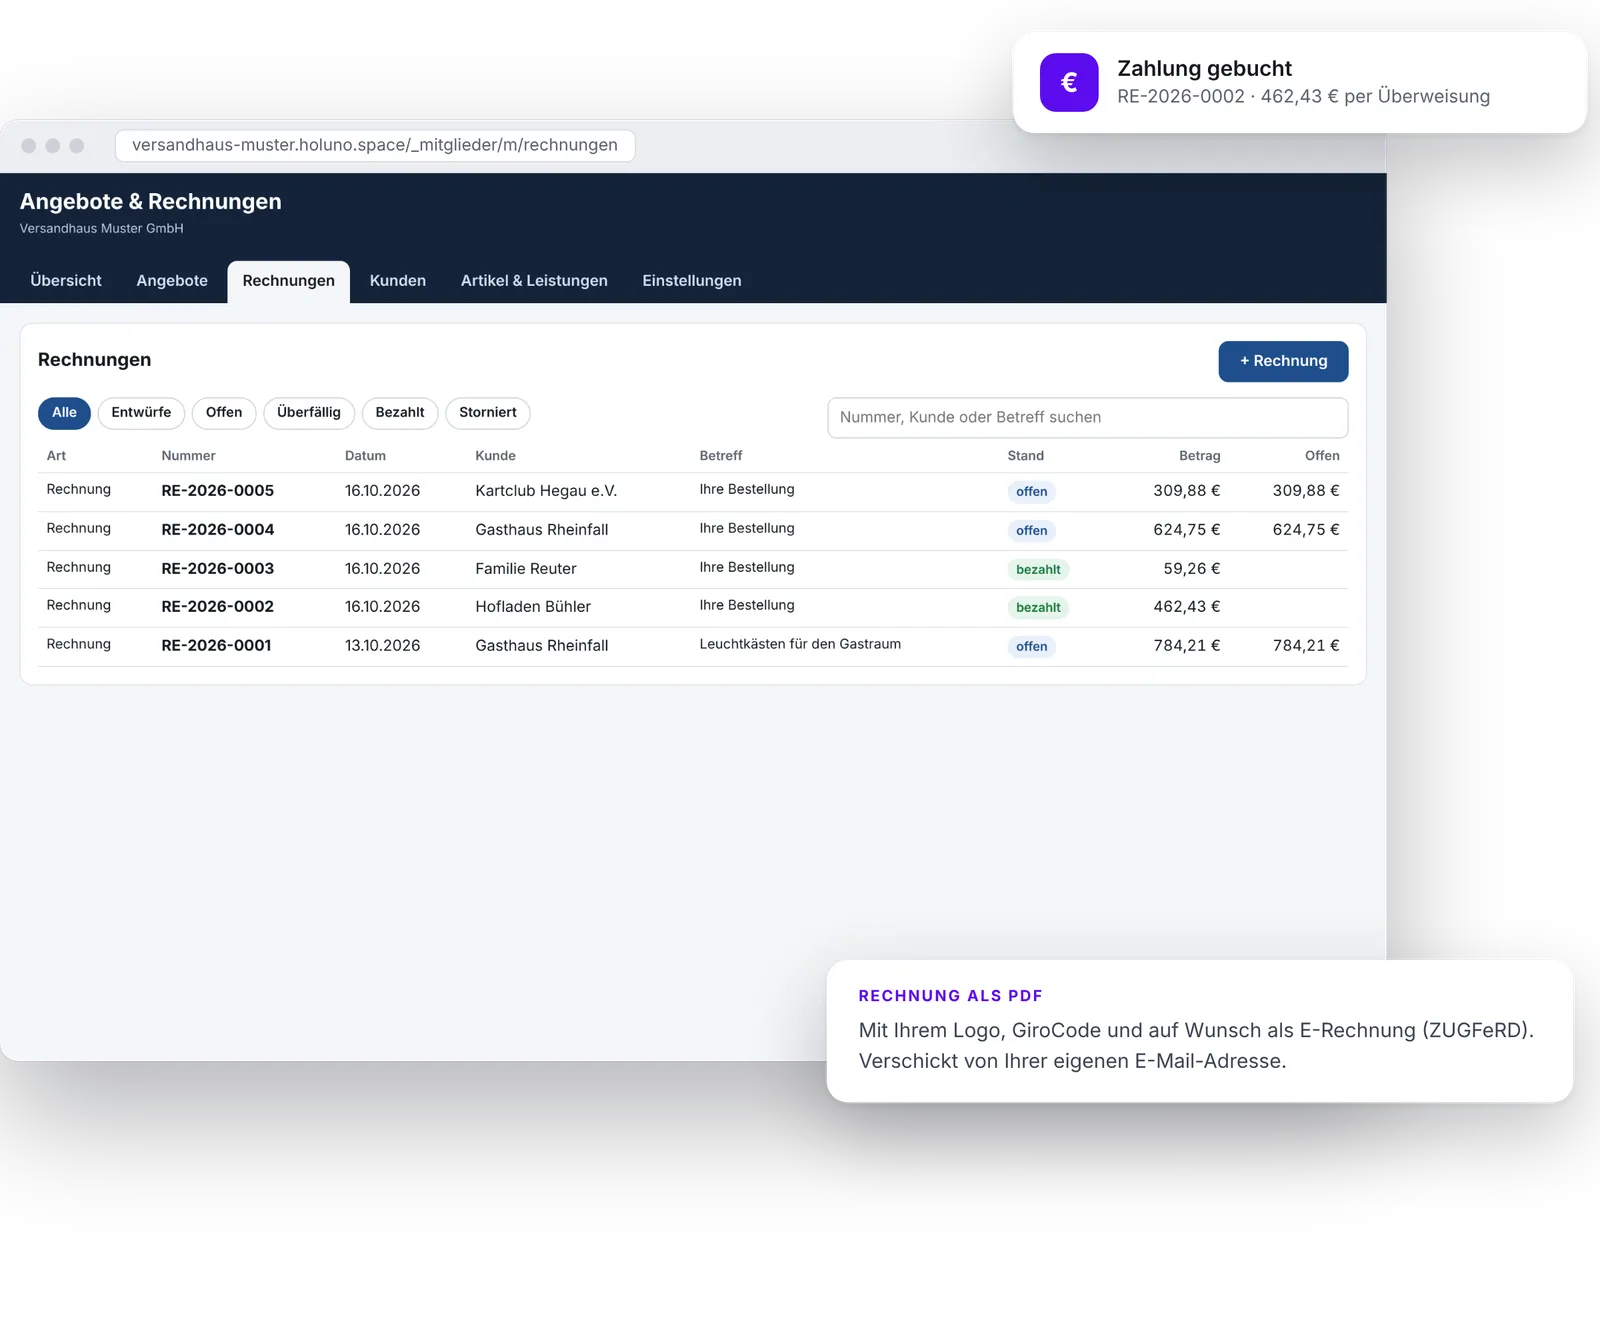Click the browser address bar URL

pos(375,145)
